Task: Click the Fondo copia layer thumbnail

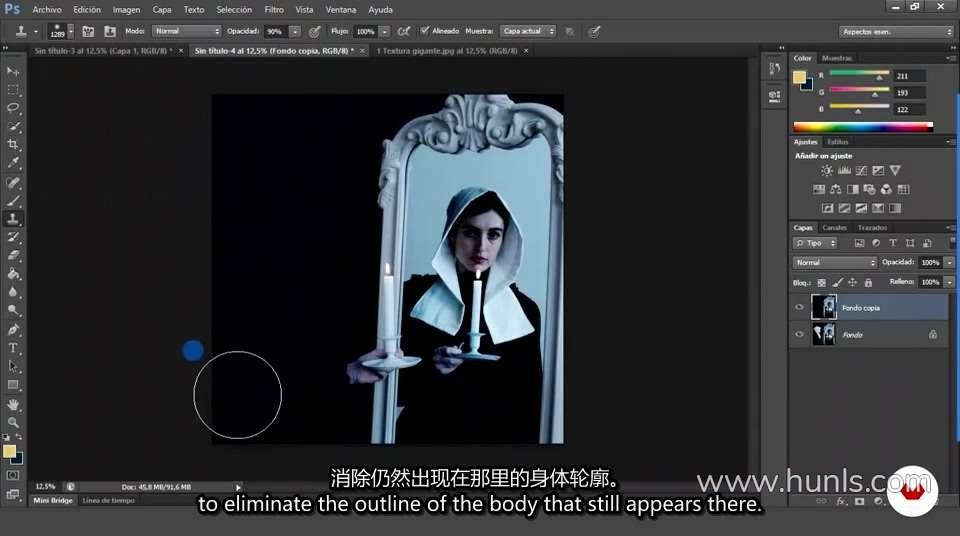Action: point(823,307)
